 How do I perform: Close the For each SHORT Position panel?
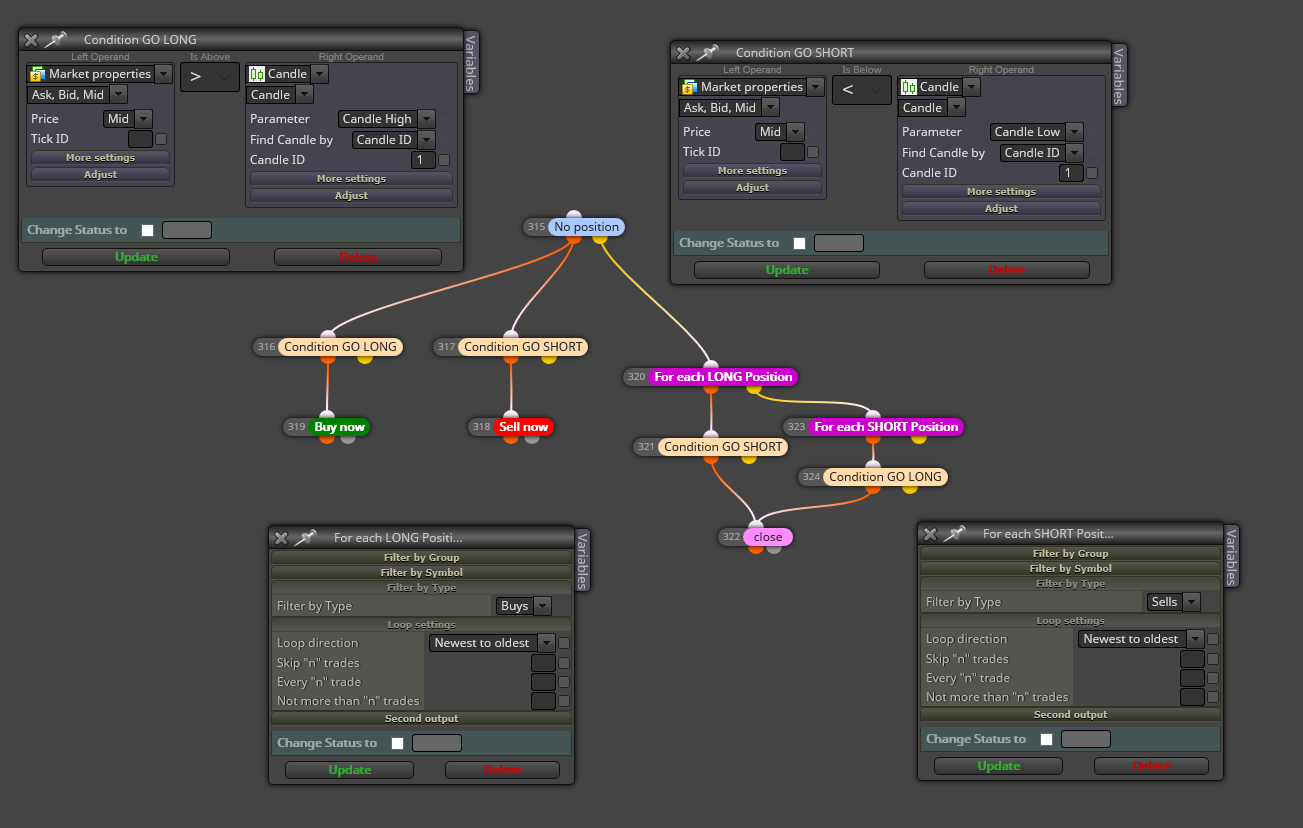pyautogui.click(x=930, y=534)
